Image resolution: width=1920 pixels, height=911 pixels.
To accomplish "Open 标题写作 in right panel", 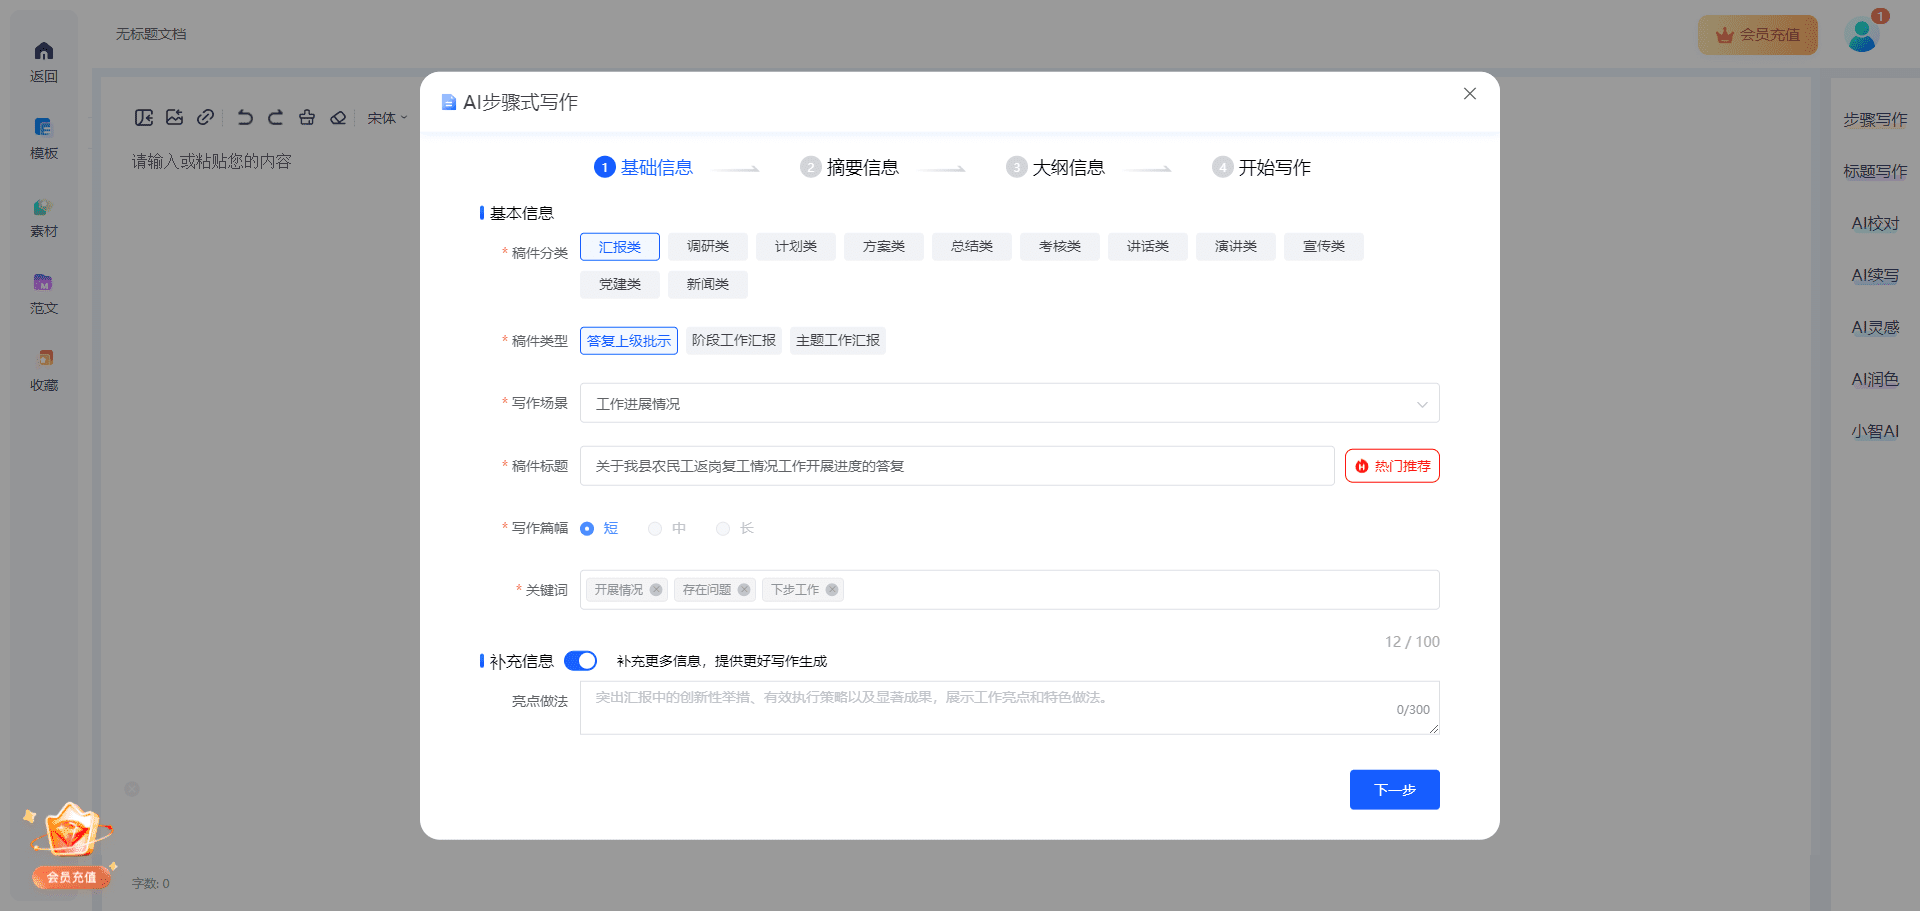I will 1875,172.
